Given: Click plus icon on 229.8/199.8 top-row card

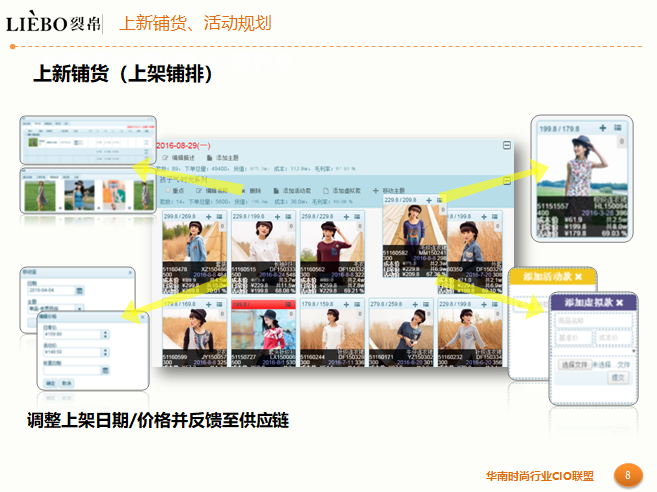Looking at the screenshot, I should [x=277, y=217].
